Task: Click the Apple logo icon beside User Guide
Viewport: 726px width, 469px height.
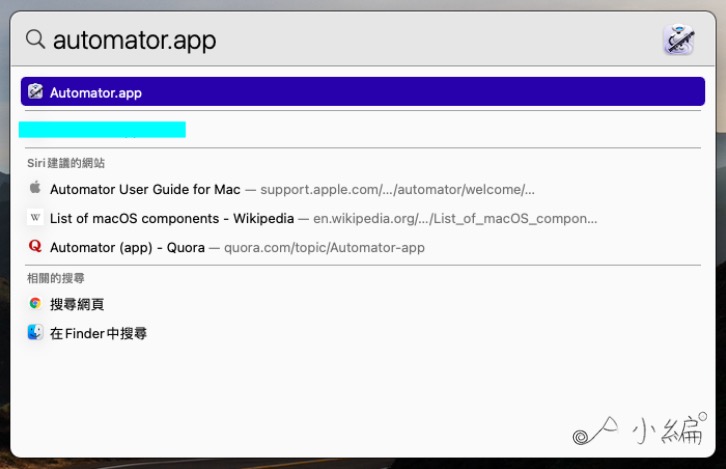Action: coord(35,188)
